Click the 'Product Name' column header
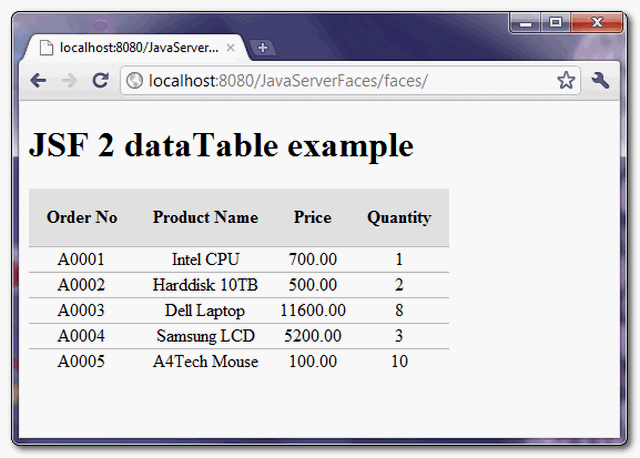Viewport: 640px width, 458px height. coord(205,217)
